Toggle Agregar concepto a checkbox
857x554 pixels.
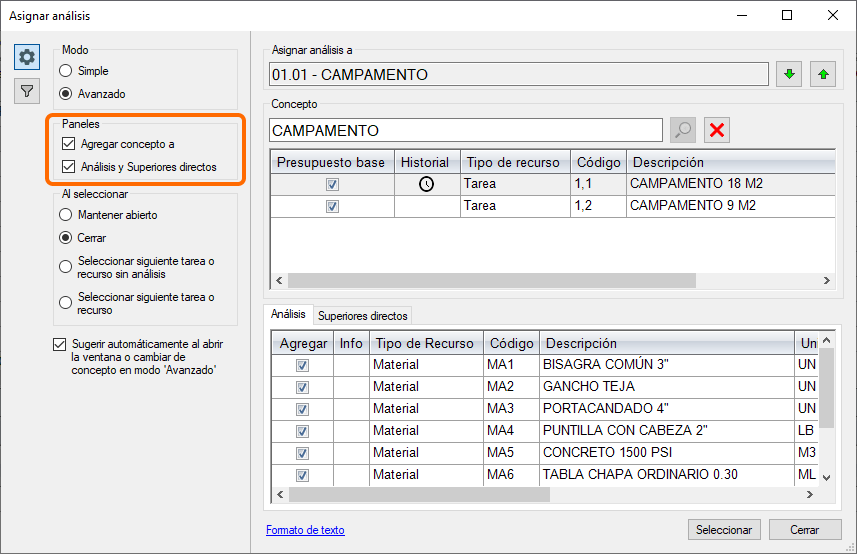tap(68, 144)
